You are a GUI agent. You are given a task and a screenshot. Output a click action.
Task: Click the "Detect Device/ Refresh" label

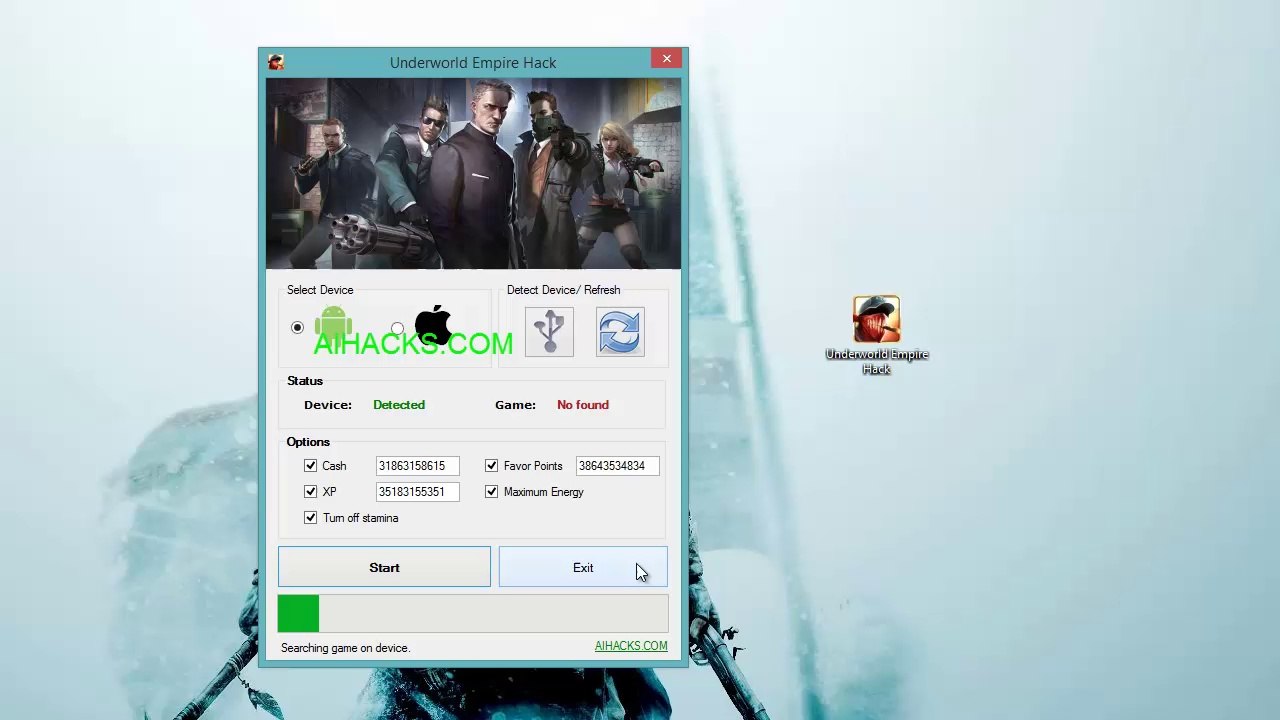coord(563,290)
